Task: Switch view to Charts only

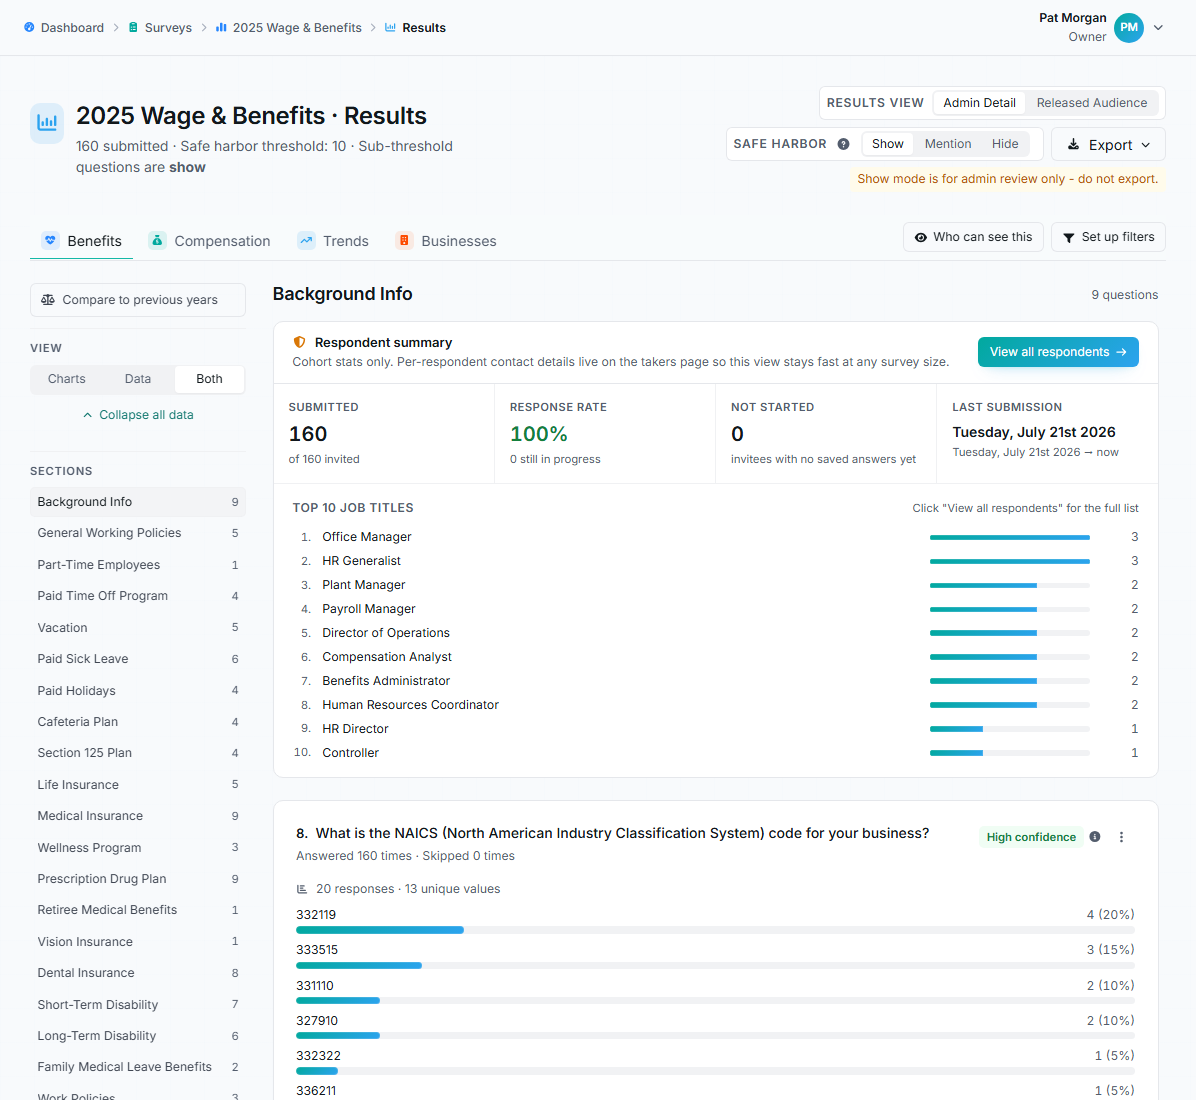Action: tap(66, 379)
